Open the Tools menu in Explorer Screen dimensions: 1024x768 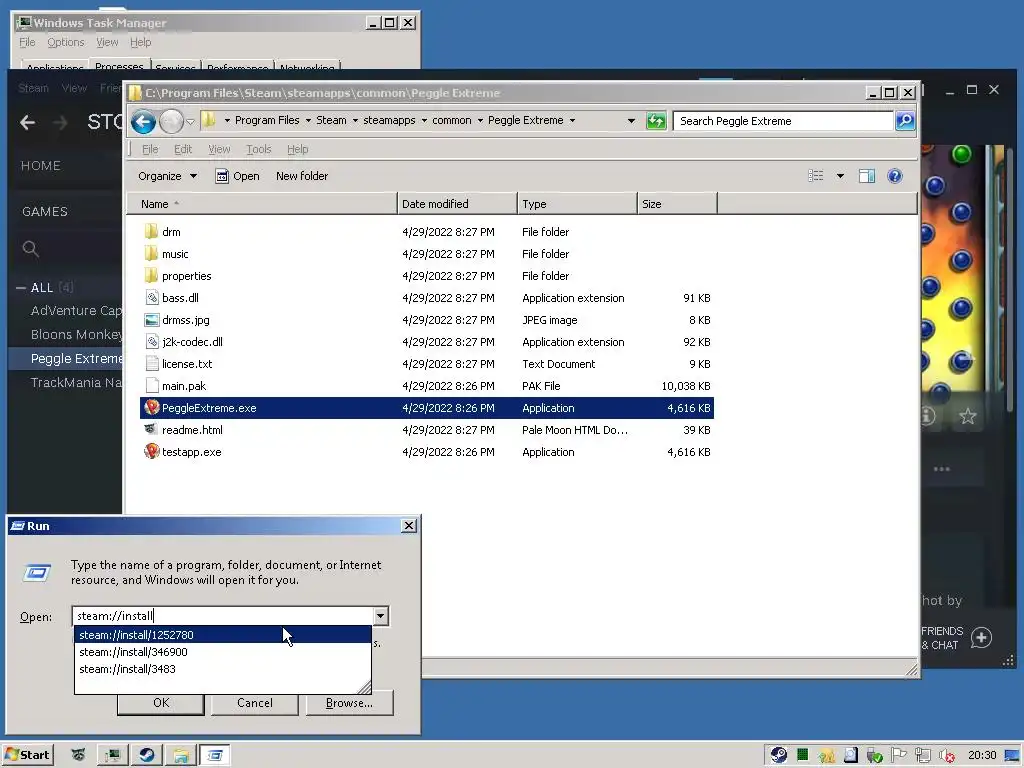pos(259,149)
